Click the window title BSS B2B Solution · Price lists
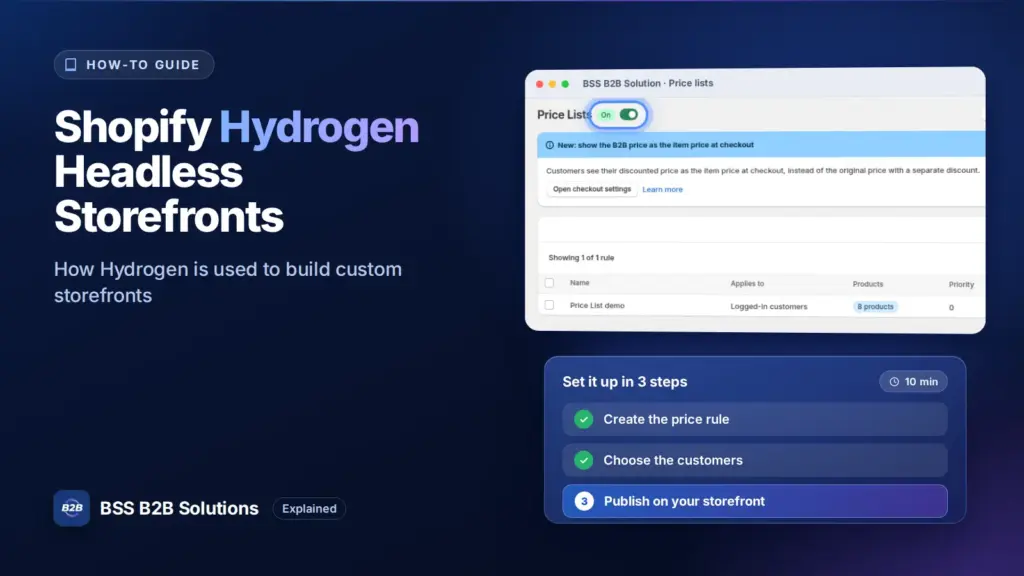 pos(648,84)
